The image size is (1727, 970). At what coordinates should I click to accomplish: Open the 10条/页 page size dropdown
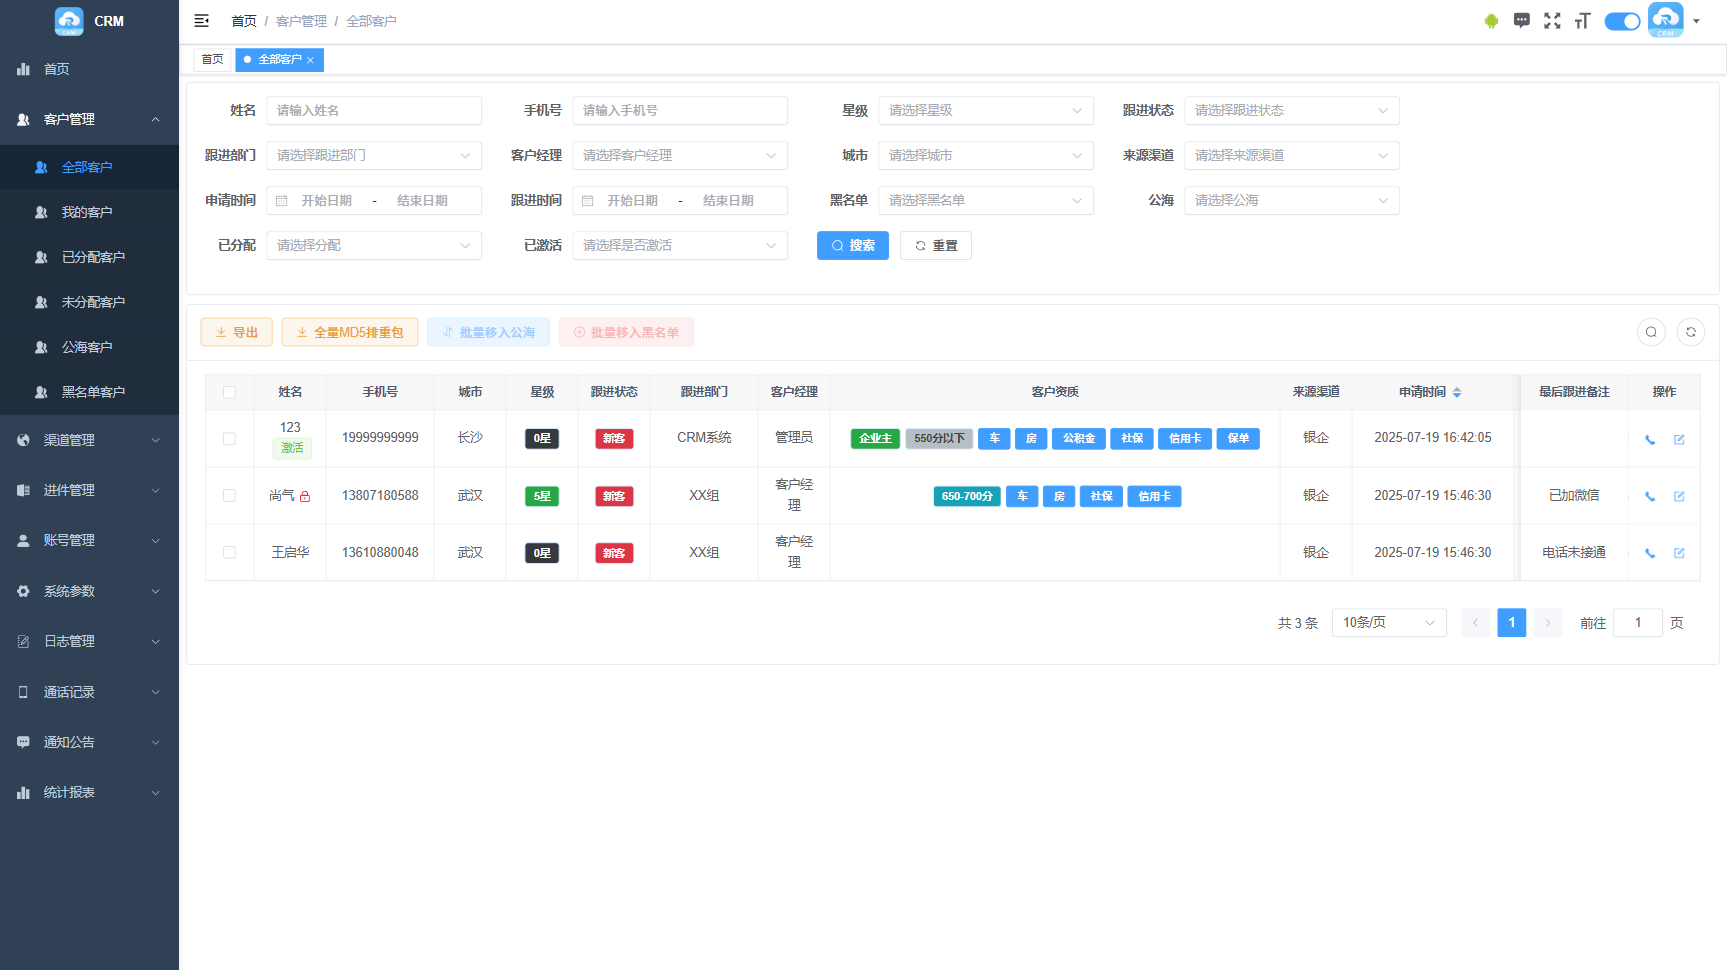[1388, 623]
